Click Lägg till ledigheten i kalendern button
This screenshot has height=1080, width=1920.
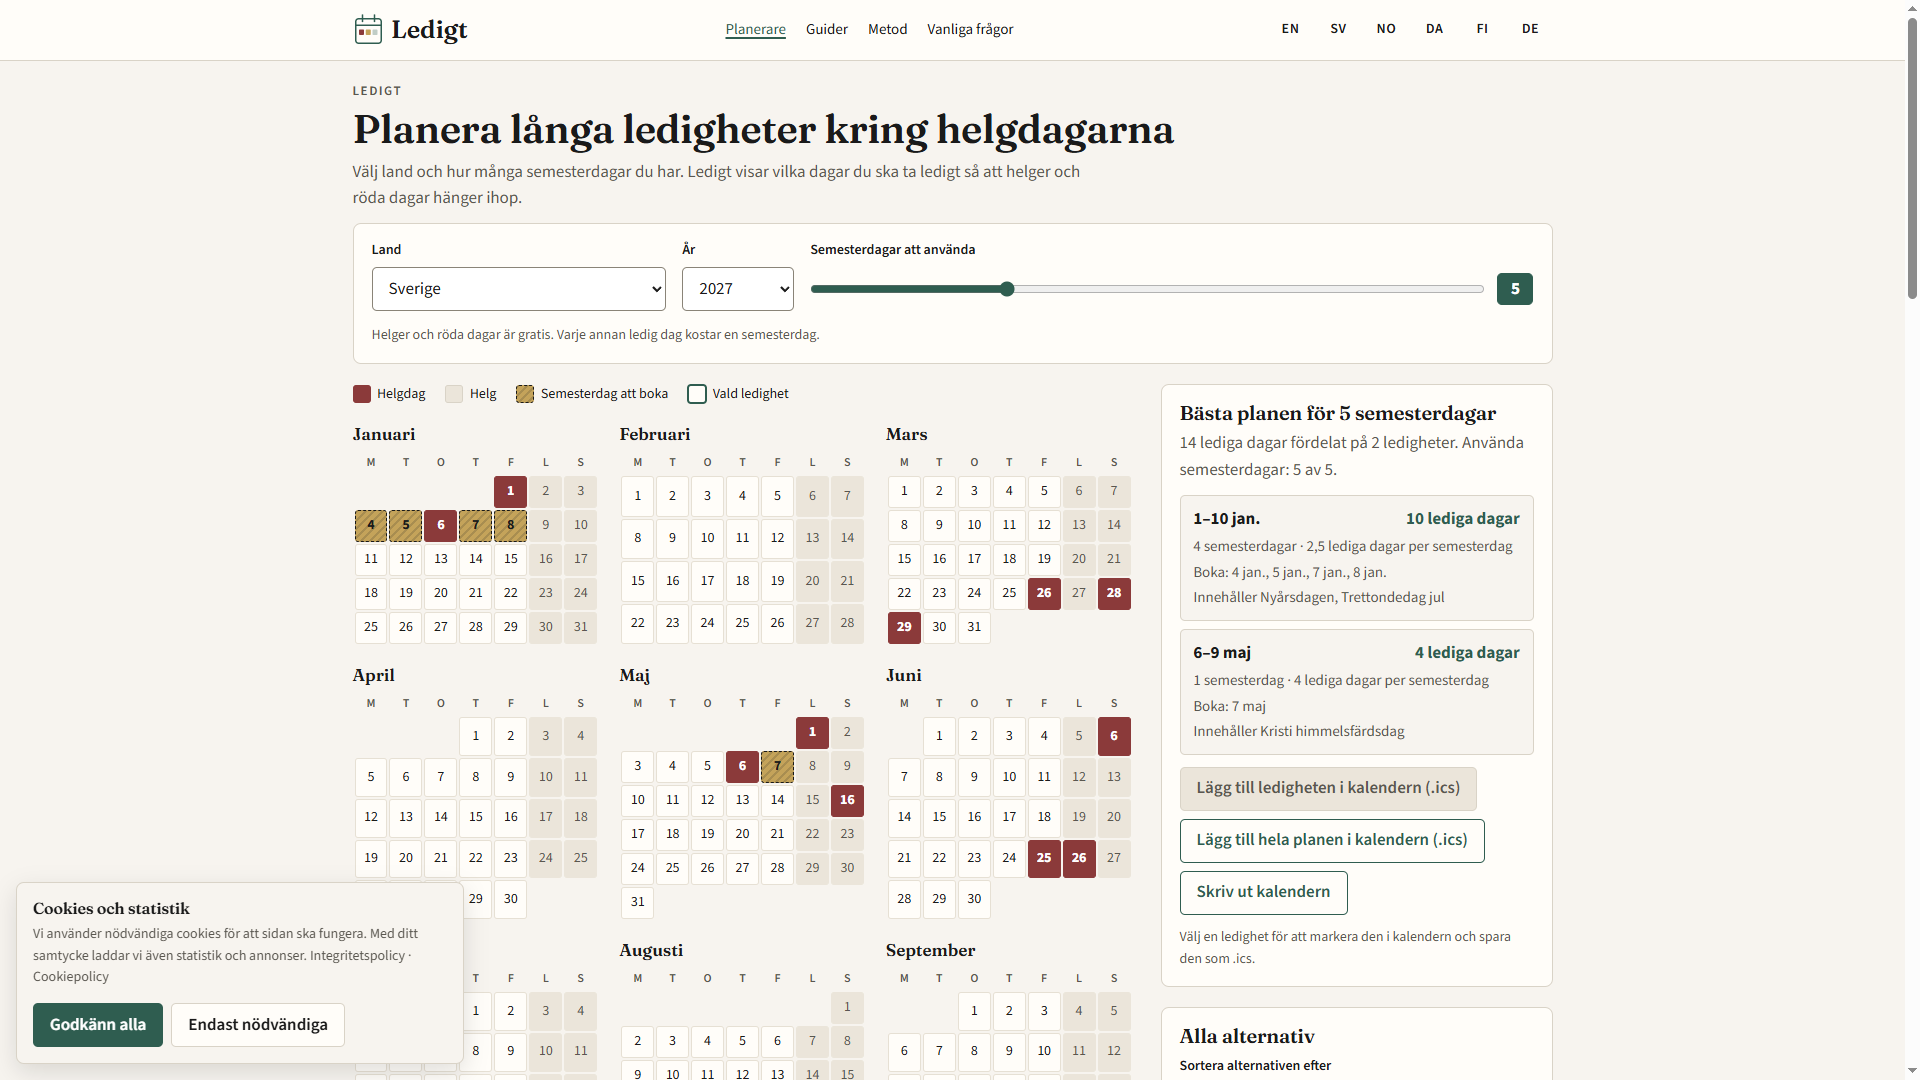pyautogui.click(x=1328, y=788)
